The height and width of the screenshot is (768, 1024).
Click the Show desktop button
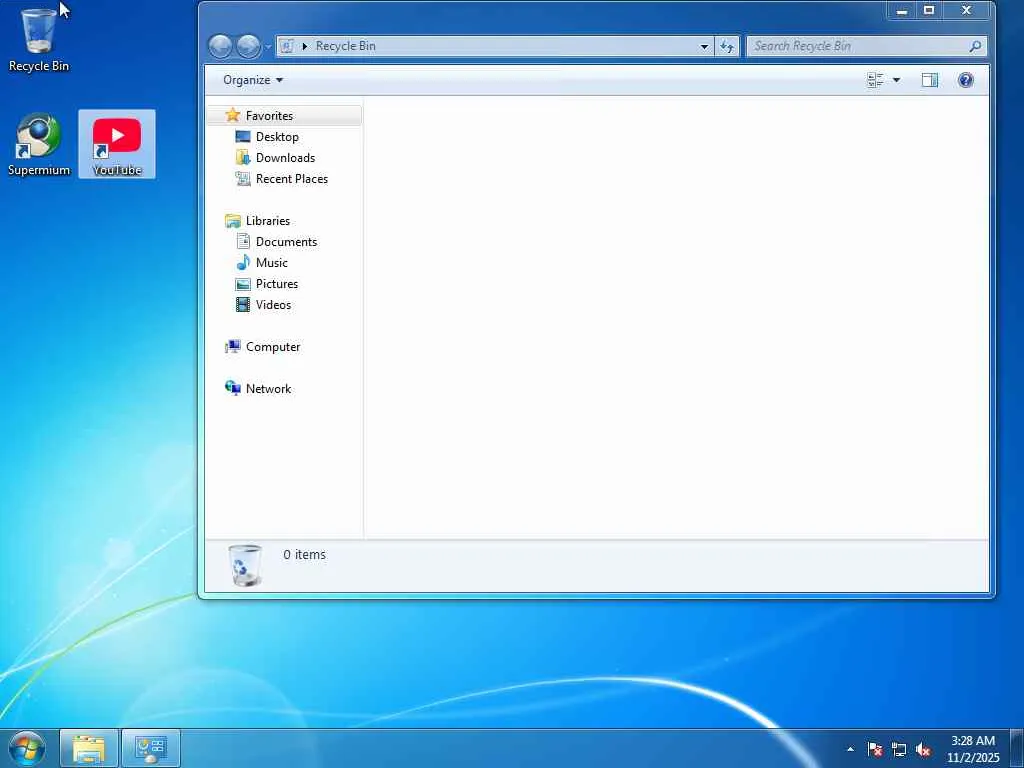tap(1017, 749)
